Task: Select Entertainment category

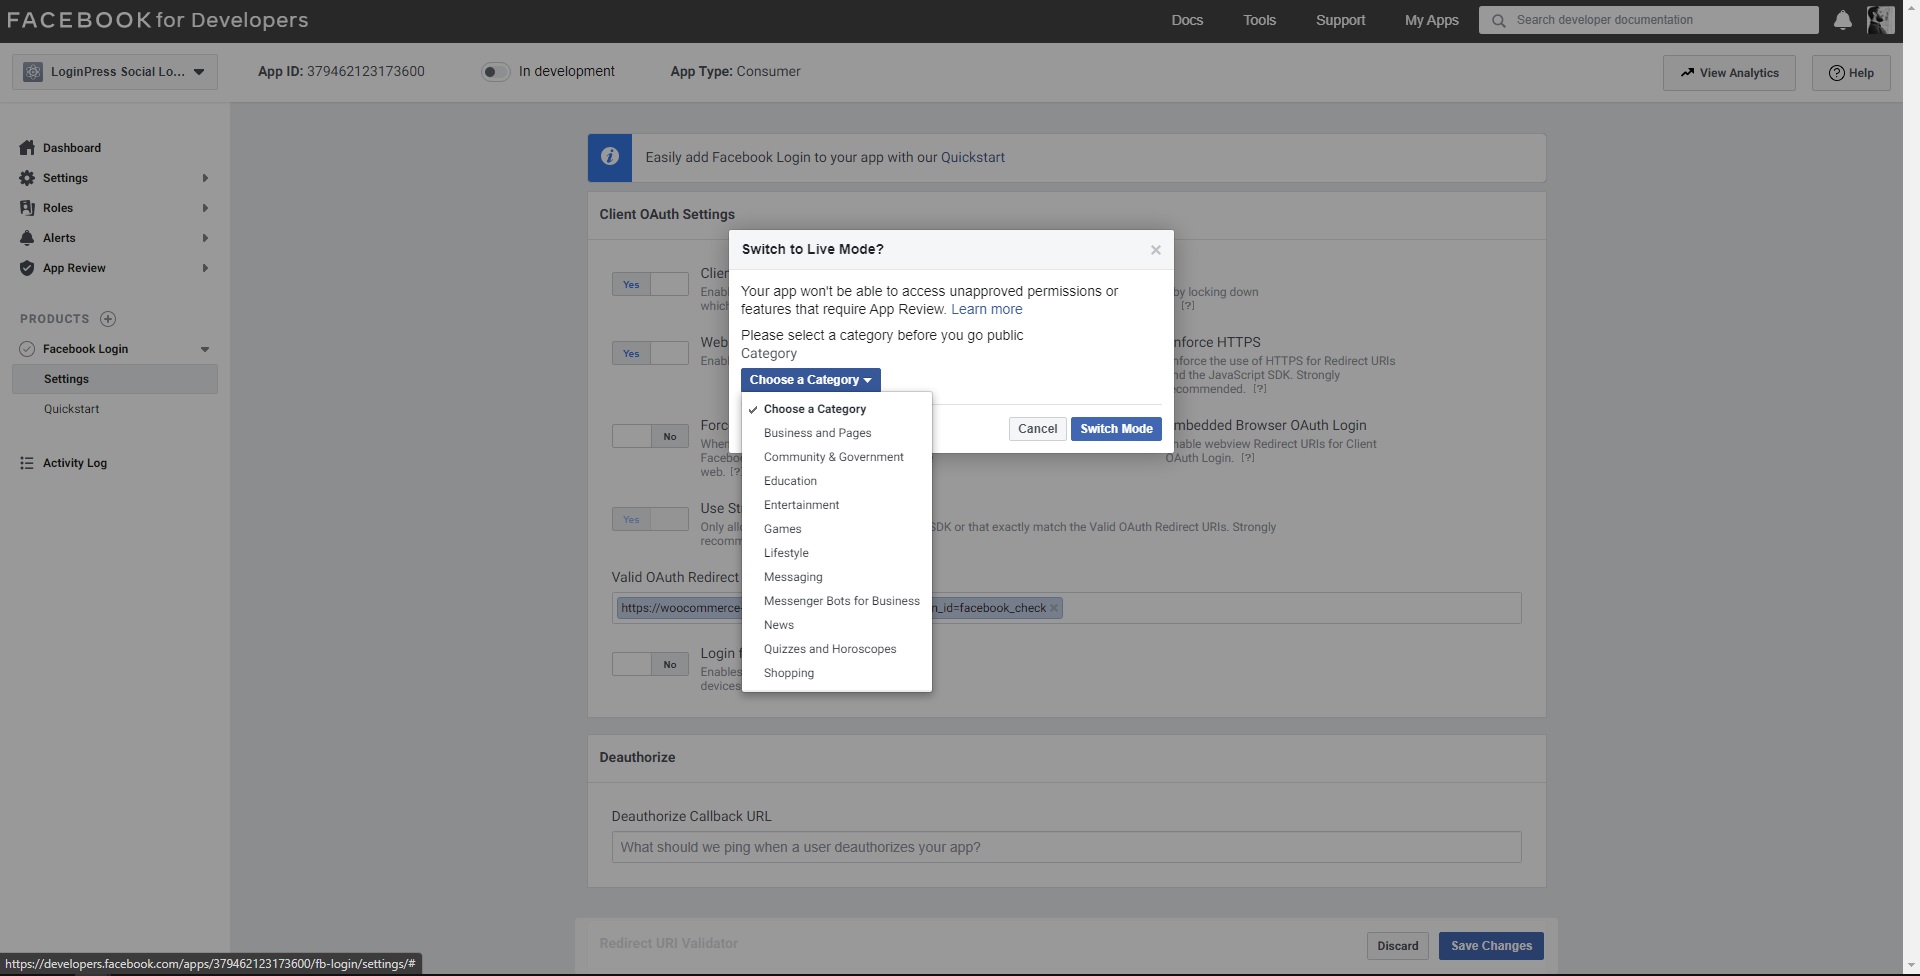Action: (x=837, y=505)
